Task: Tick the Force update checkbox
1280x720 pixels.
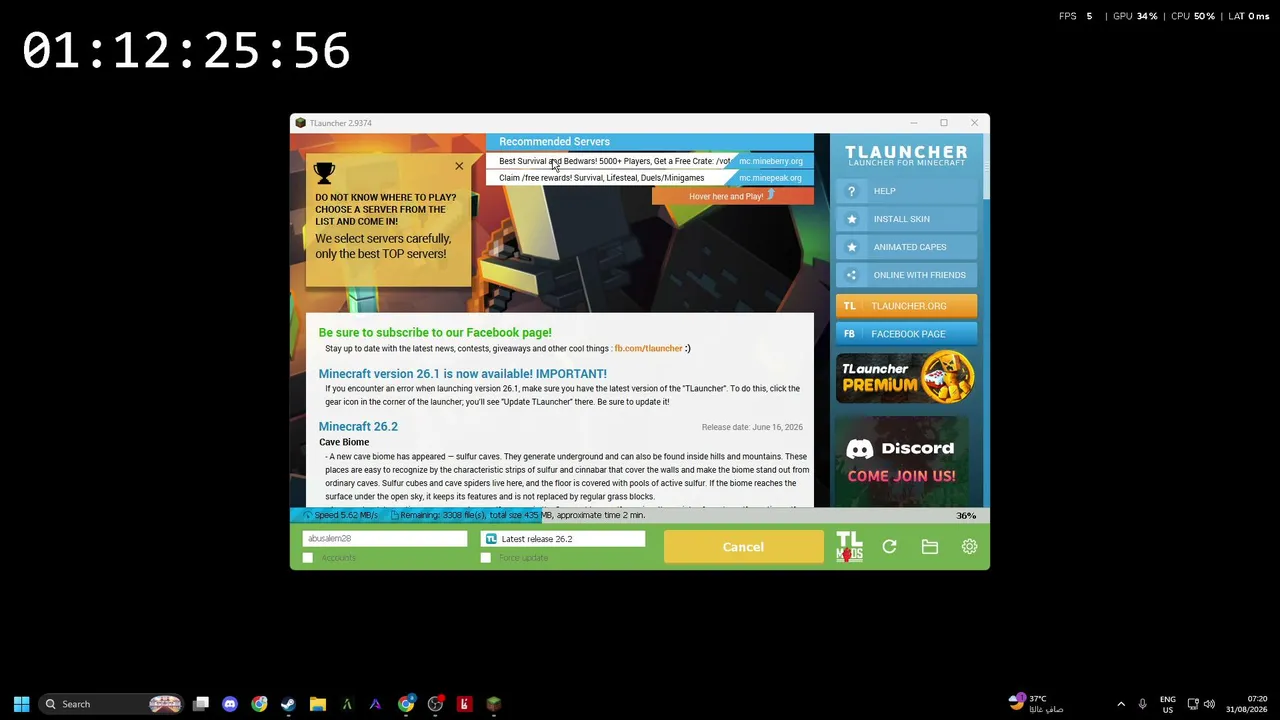Action: (x=486, y=558)
